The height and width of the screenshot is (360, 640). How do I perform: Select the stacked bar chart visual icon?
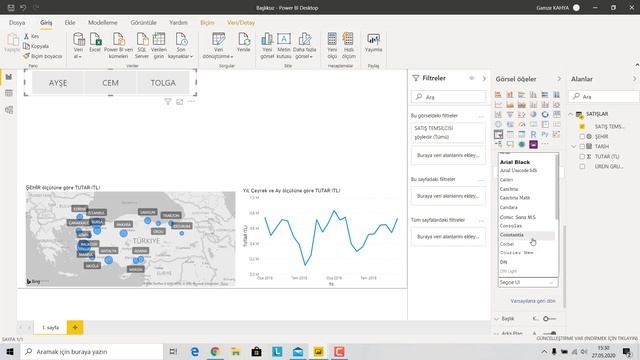click(x=498, y=95)
